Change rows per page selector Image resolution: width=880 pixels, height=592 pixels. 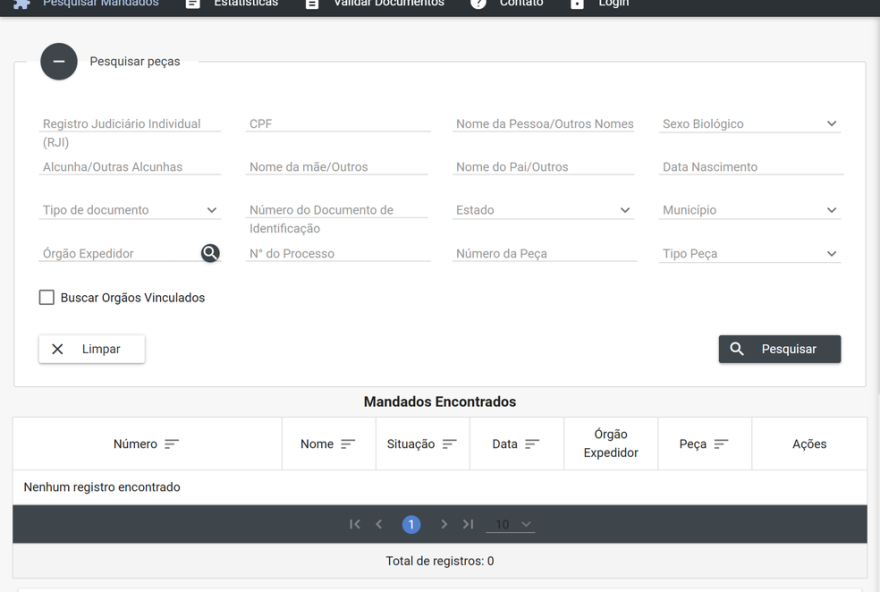point(514,525)
